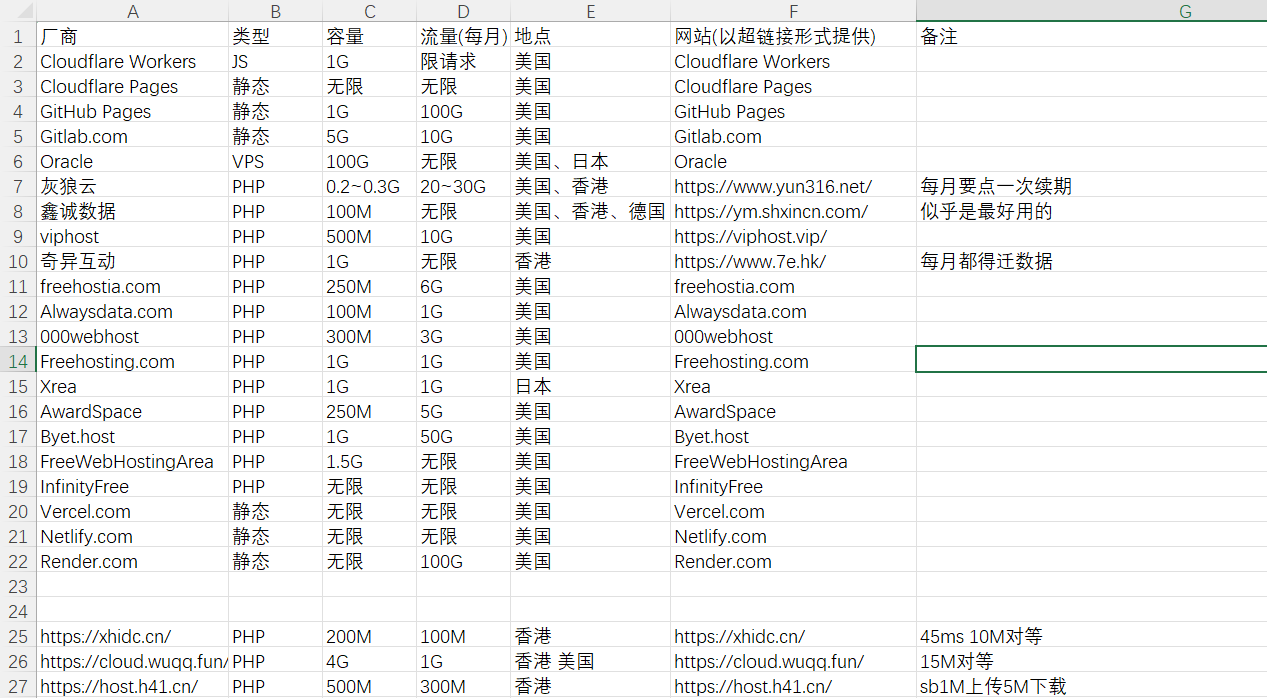The height and width of the screenshot is (698, 1267).
Task: Open link https://www.yun316.net/
Action: click(773, 186)
